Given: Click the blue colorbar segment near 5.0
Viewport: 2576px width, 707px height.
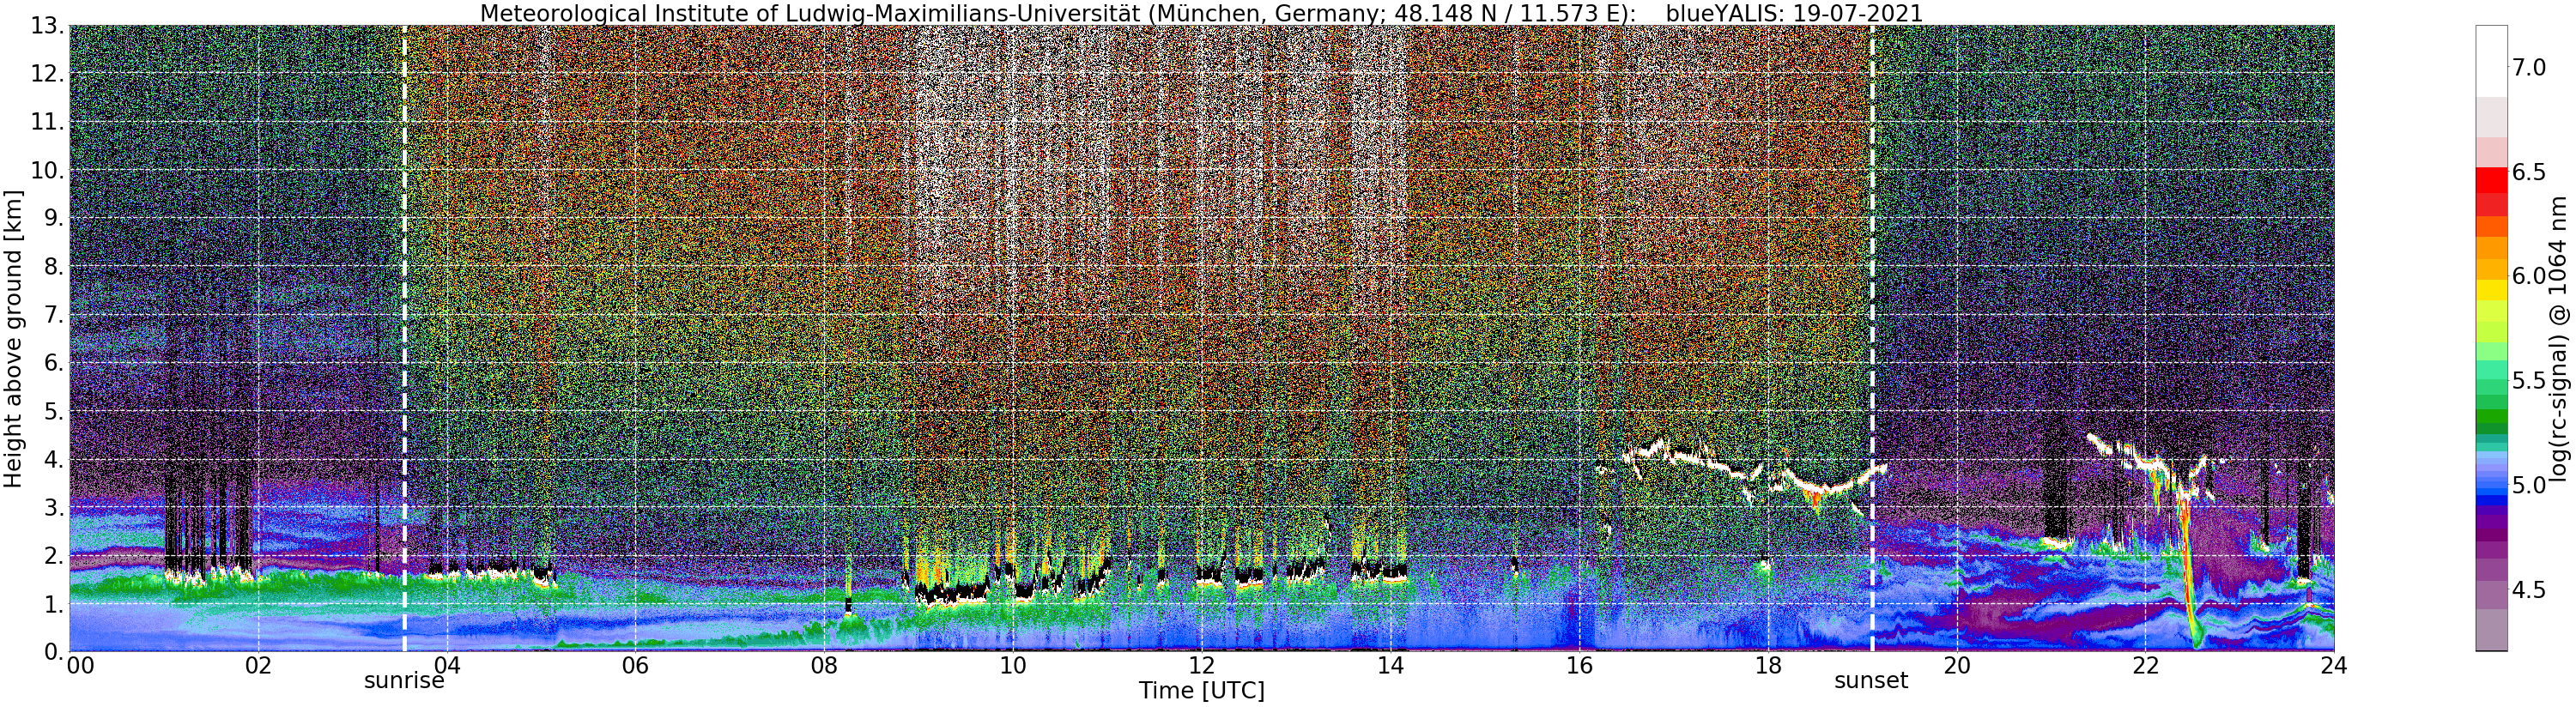Looking at the screenshot, I should point(2491,490).
